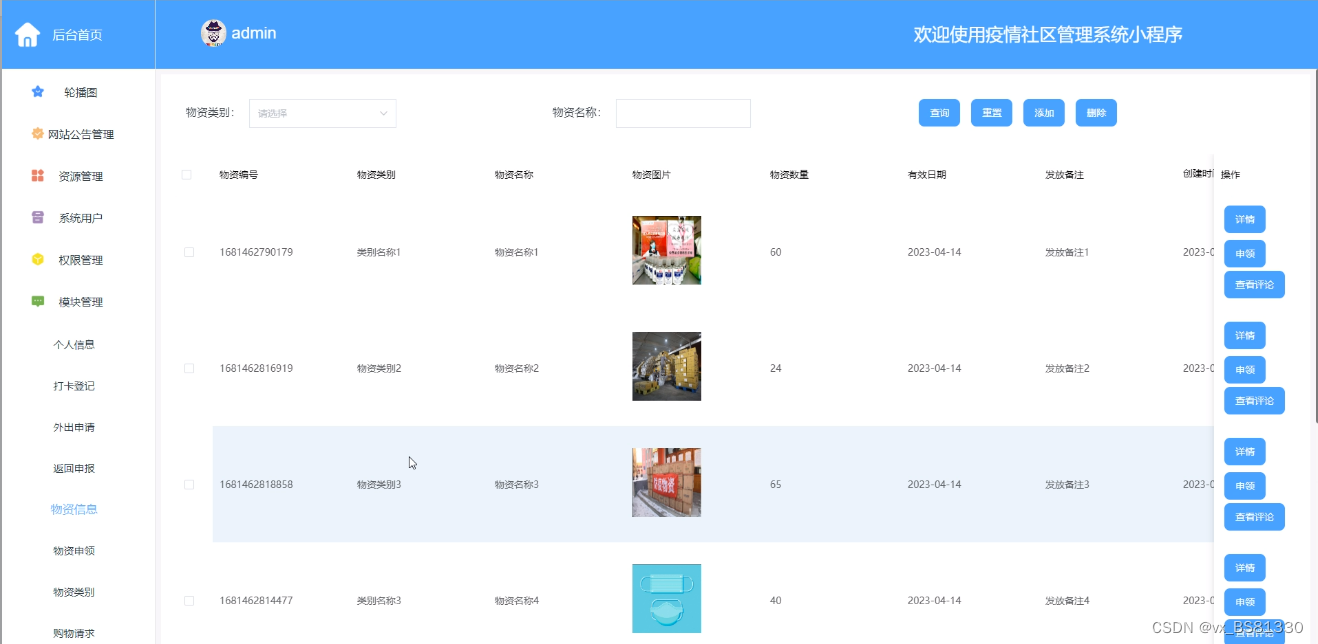Click 申领 for 物资名称3 row
This screenshot has width=1318, height=644.
[x=1245, y=485]
